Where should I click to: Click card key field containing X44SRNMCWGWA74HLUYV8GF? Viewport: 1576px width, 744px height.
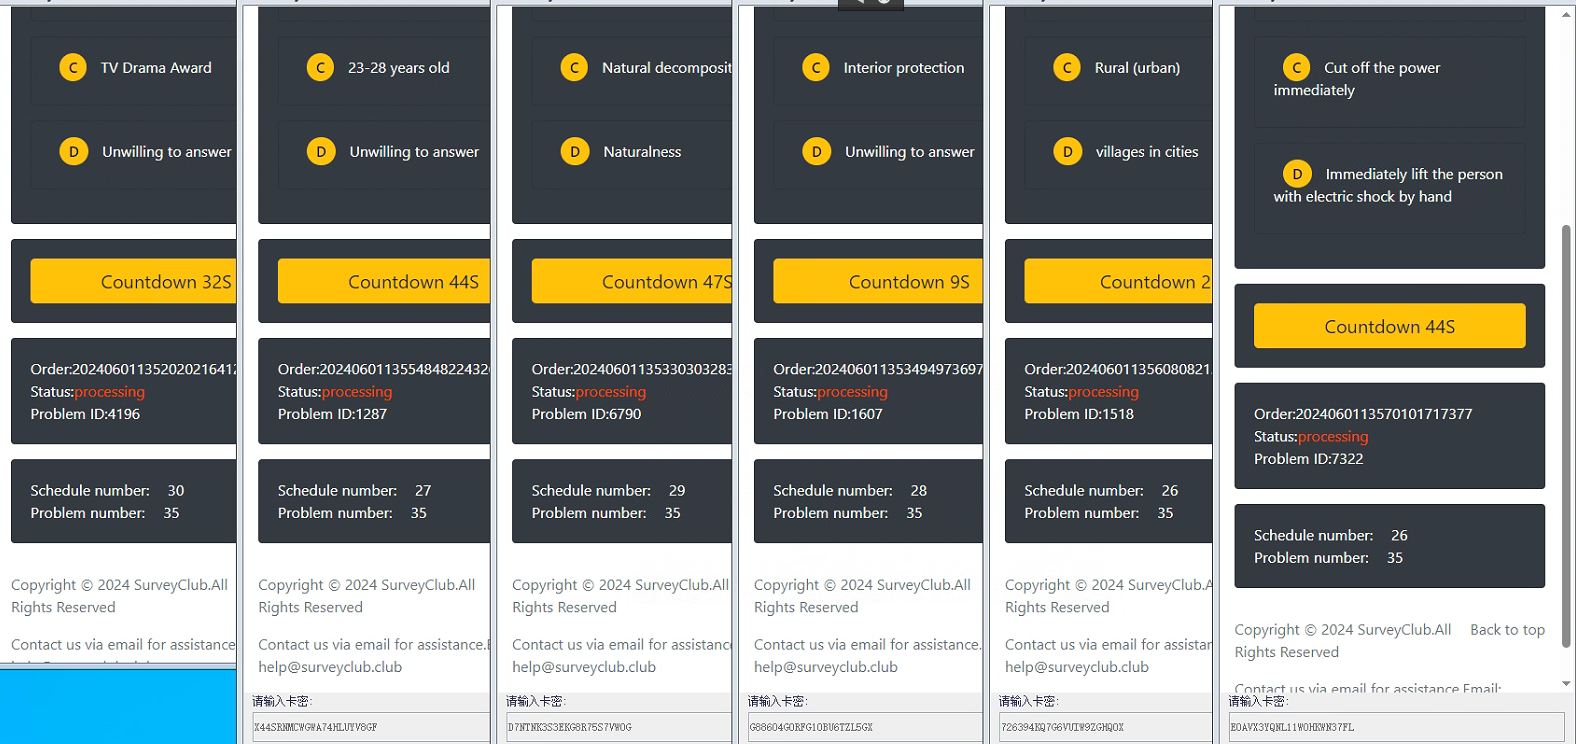369,727
